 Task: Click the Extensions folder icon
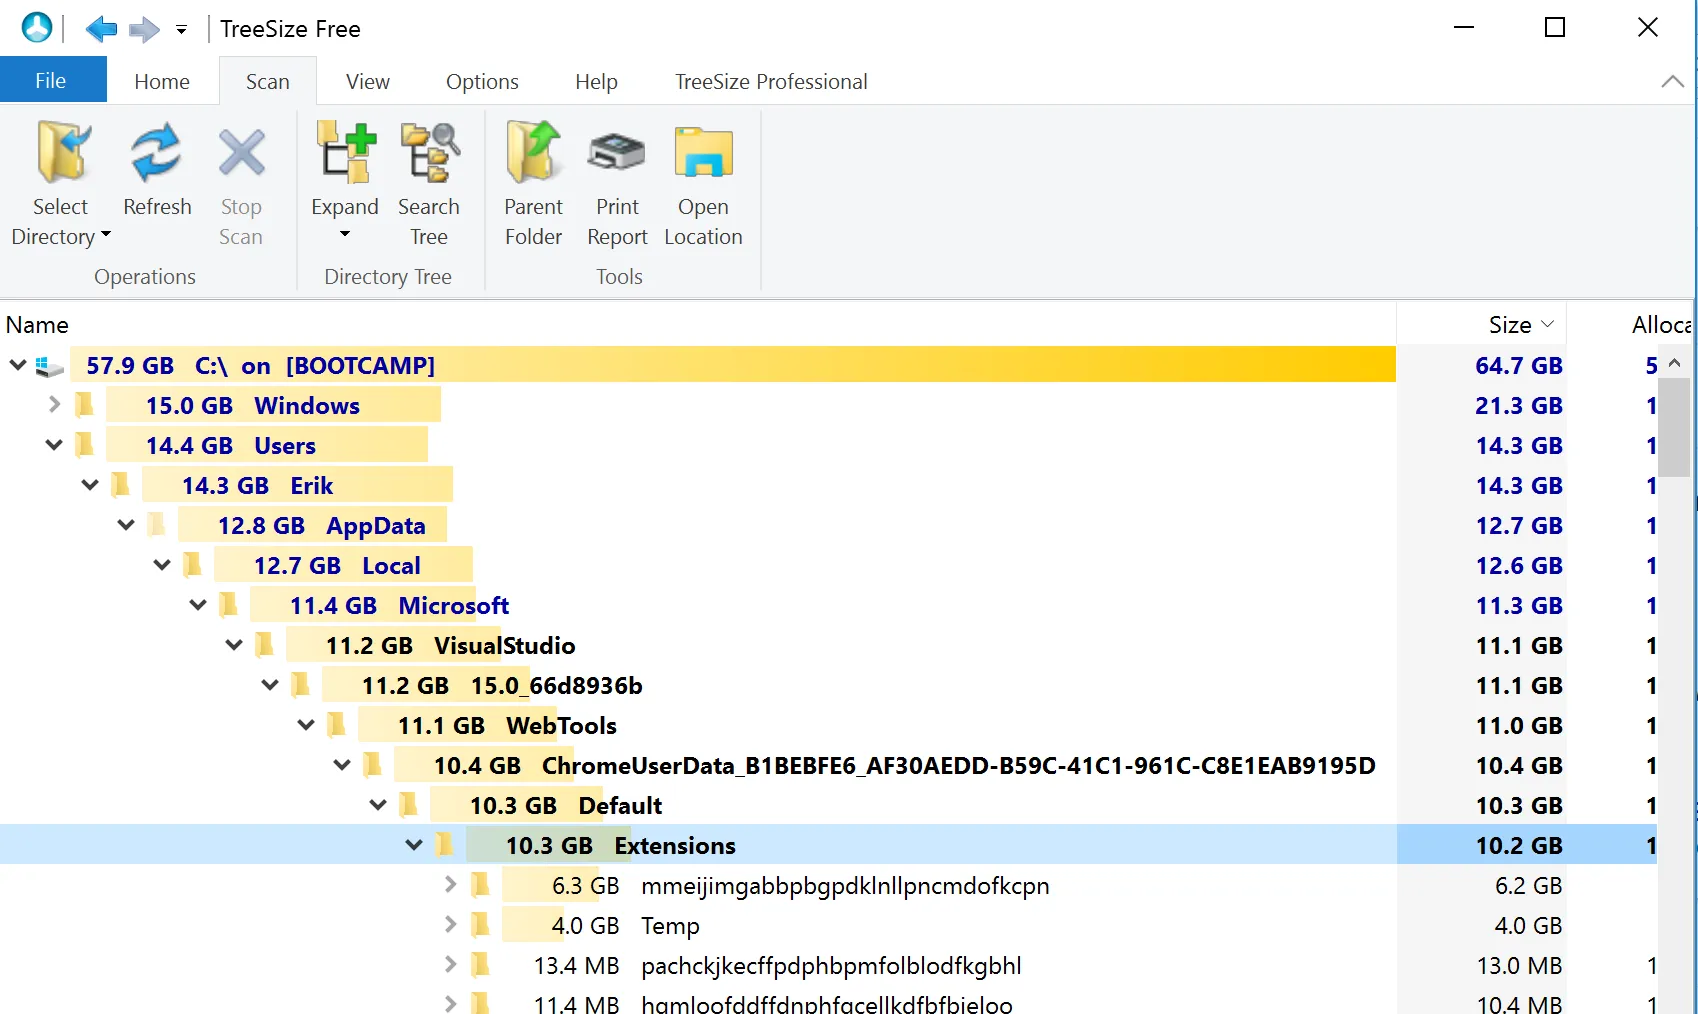[445, 845]
